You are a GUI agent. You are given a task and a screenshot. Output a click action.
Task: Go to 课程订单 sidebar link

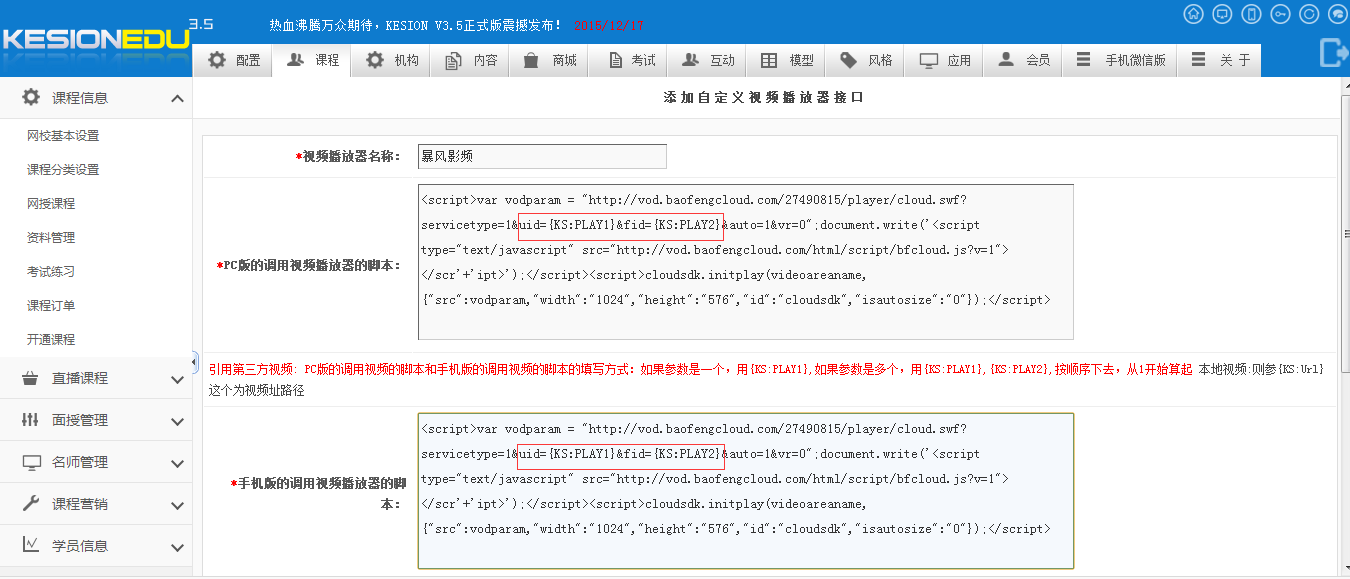(x=51, y=306)
